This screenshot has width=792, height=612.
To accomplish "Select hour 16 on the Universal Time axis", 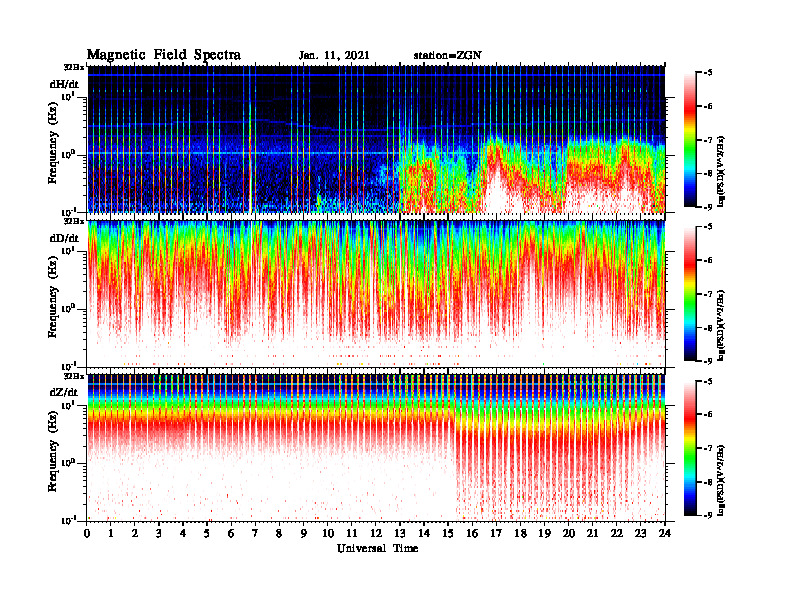I will (x=472, y=534).
